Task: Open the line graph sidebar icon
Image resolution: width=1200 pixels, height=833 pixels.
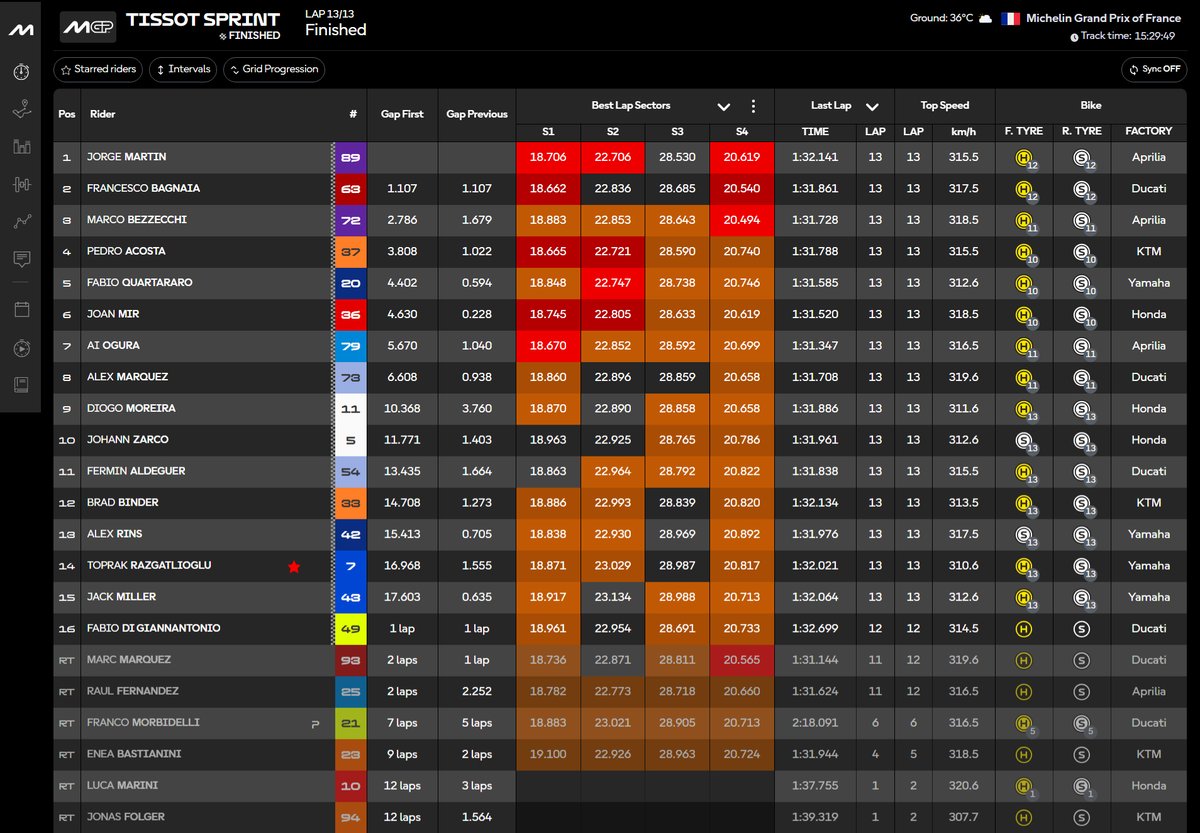Action: tap(21, 222)
